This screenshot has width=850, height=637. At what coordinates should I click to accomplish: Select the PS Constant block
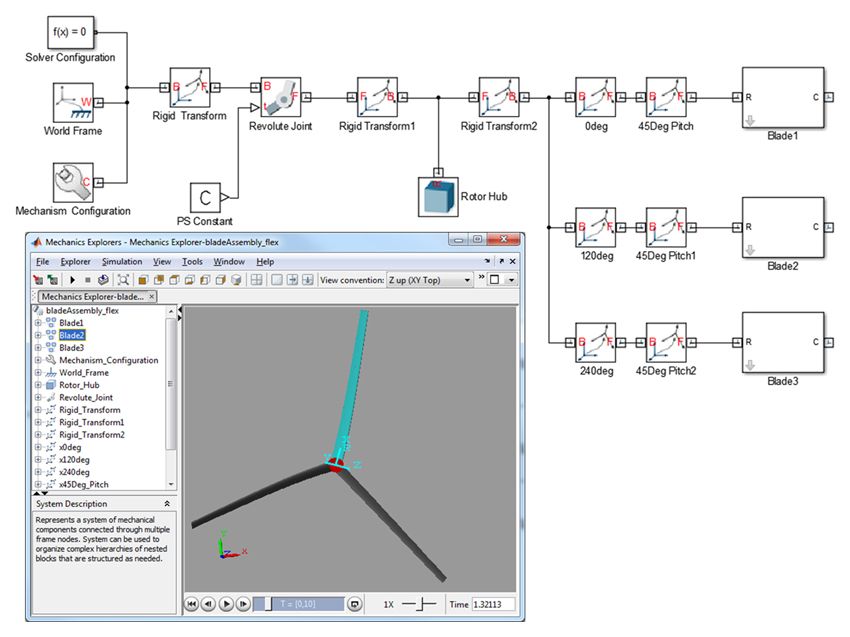coord(207,196)
